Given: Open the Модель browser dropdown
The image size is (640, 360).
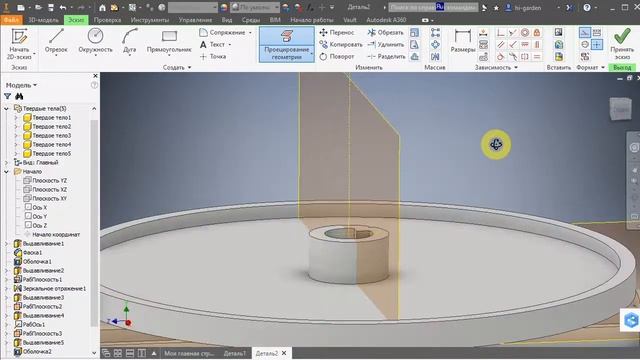Looking at the screenshot, I should pyautogui.click(x=21, y=85).
